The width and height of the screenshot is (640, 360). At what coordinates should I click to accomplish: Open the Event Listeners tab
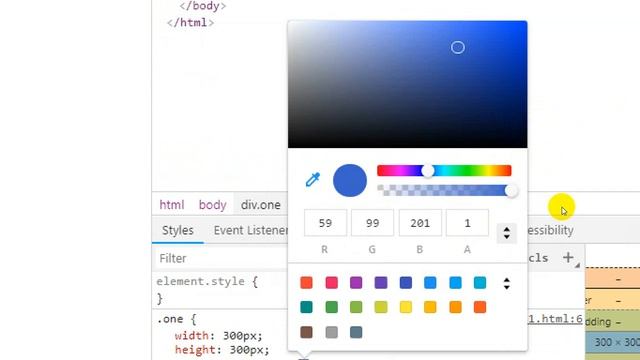[251, 230]
